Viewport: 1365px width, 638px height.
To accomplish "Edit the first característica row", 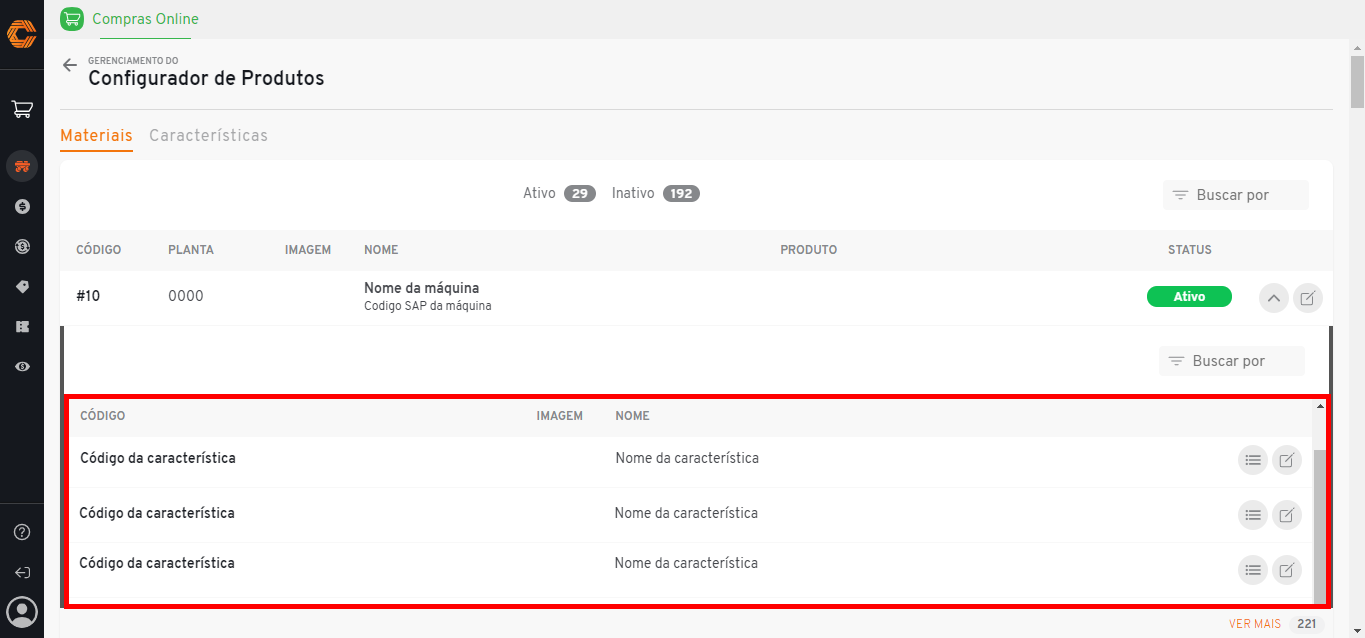I will pos(1287,460).
